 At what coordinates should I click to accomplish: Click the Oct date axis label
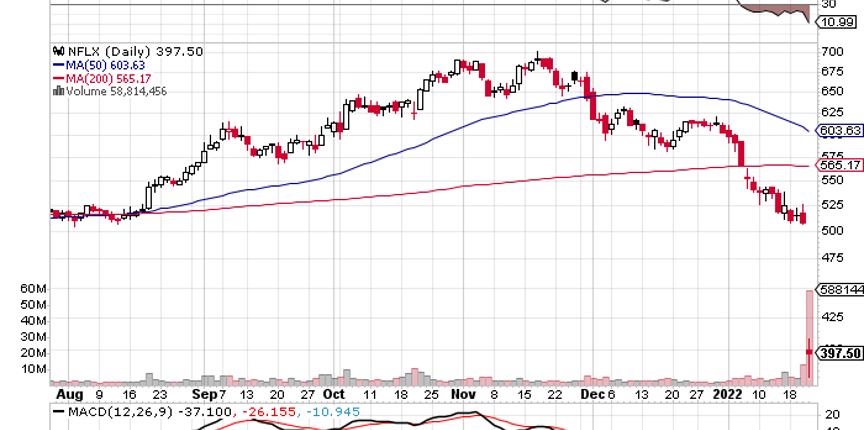[334, 394]
